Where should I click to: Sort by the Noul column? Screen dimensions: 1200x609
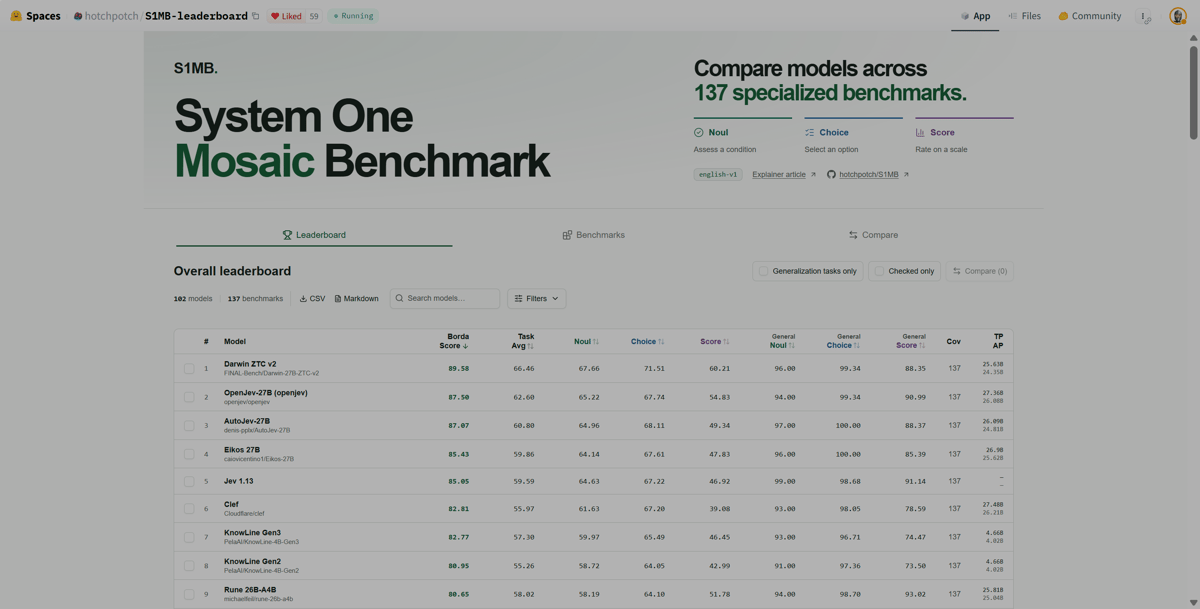(587, 342)
